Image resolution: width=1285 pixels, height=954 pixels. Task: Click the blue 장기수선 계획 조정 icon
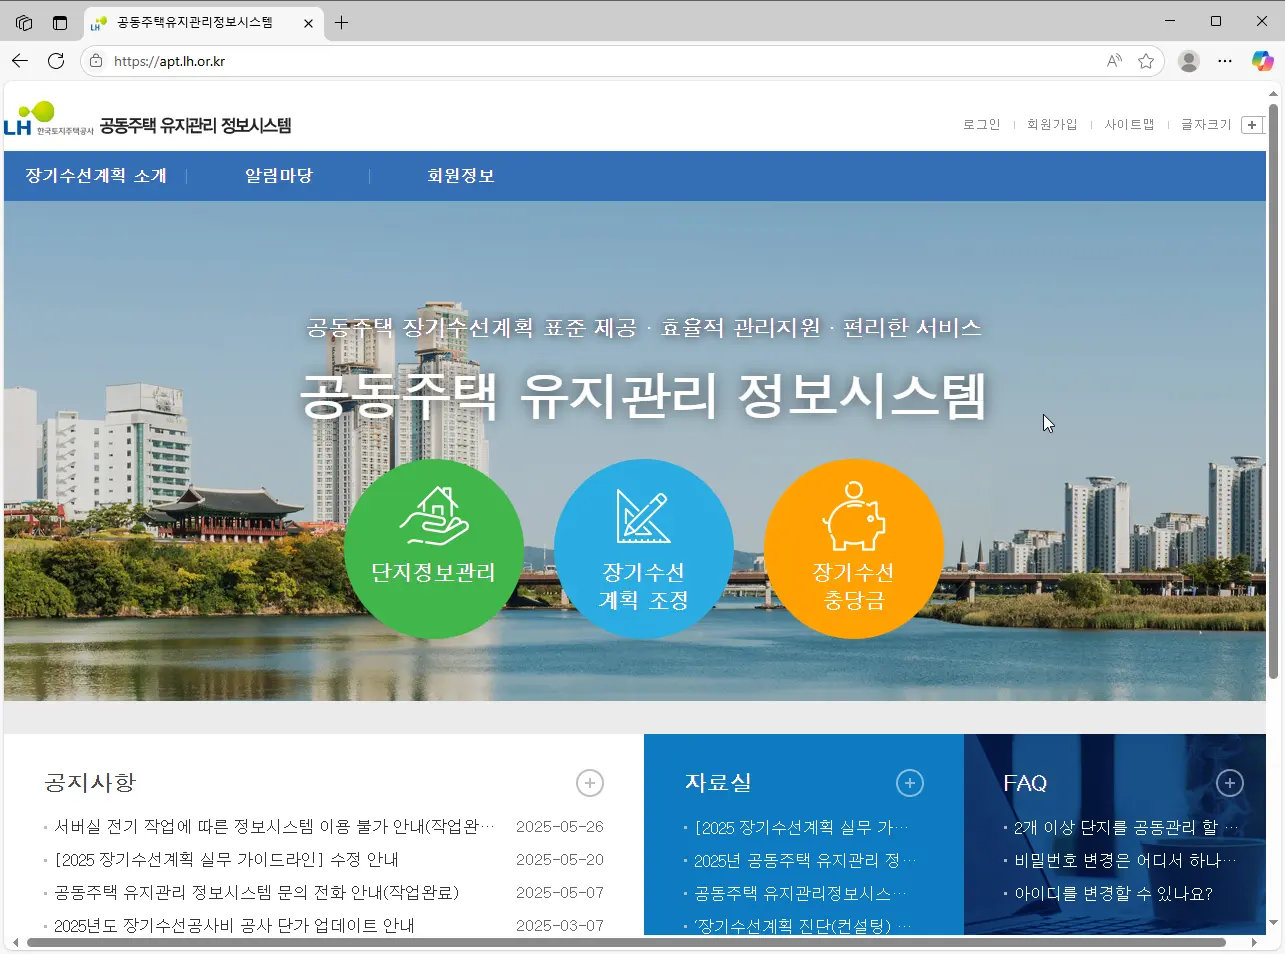tap(644, 549)
